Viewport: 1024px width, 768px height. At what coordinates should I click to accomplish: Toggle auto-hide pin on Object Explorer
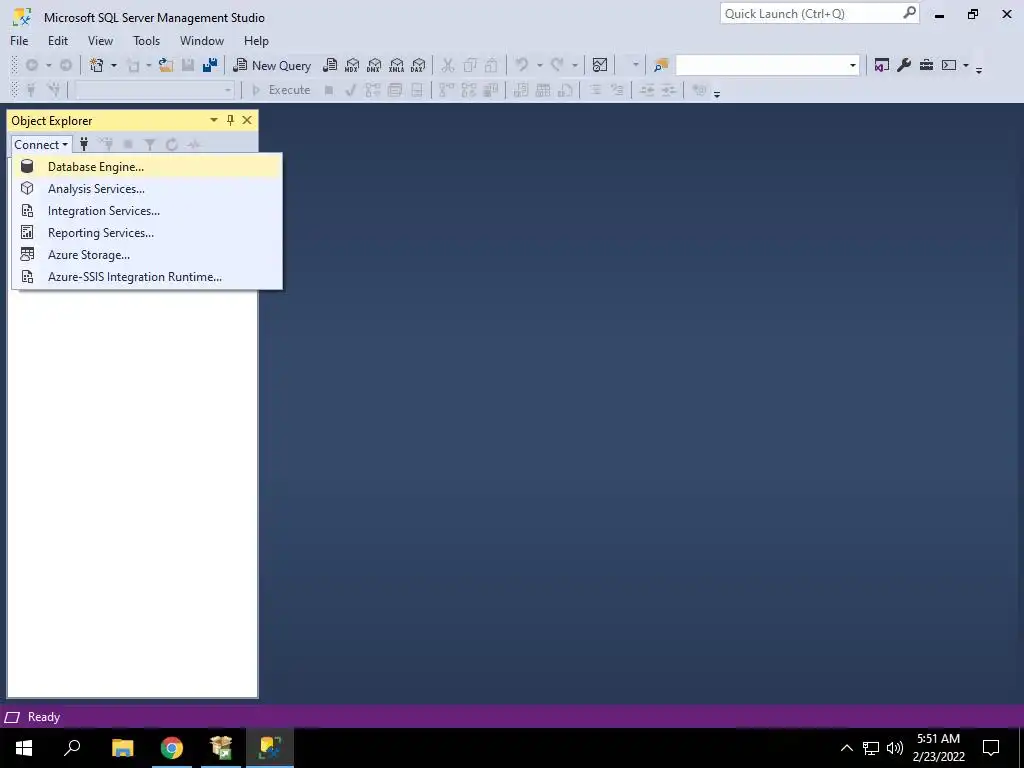[230, 120]
